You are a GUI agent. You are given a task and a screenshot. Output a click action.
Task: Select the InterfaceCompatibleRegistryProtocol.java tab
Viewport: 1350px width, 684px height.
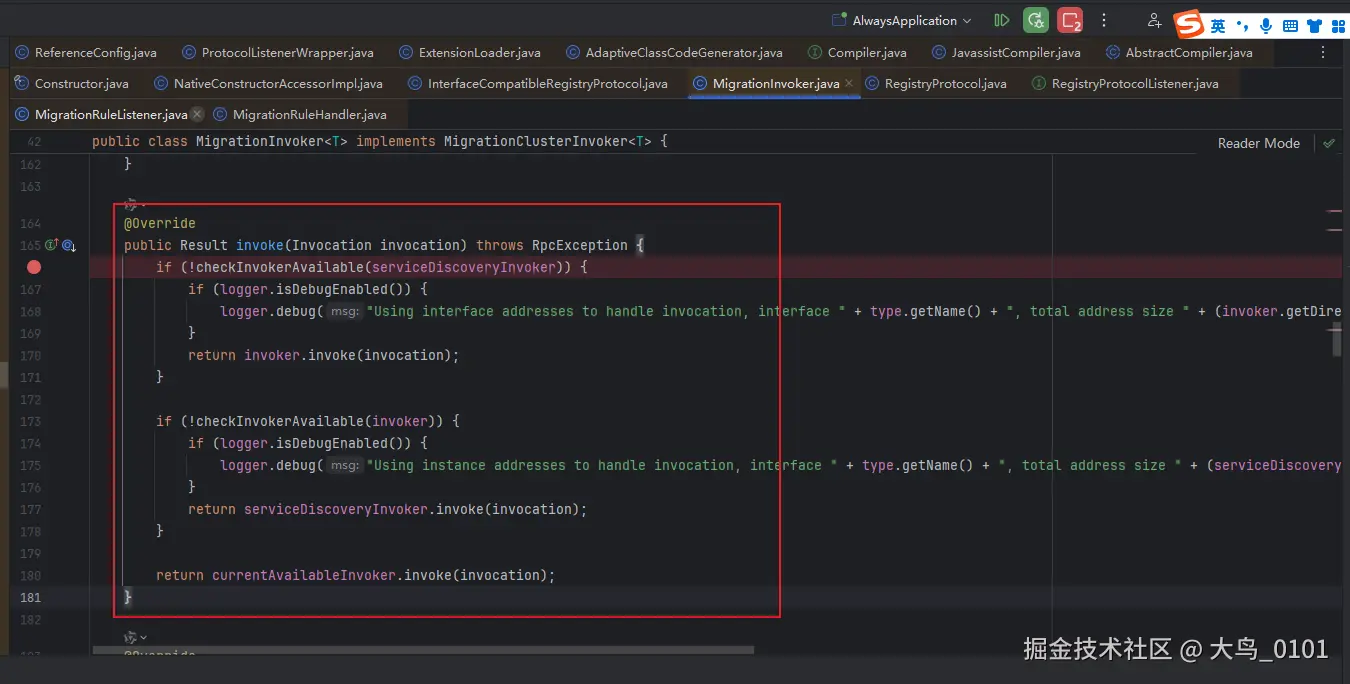[537, 83]
